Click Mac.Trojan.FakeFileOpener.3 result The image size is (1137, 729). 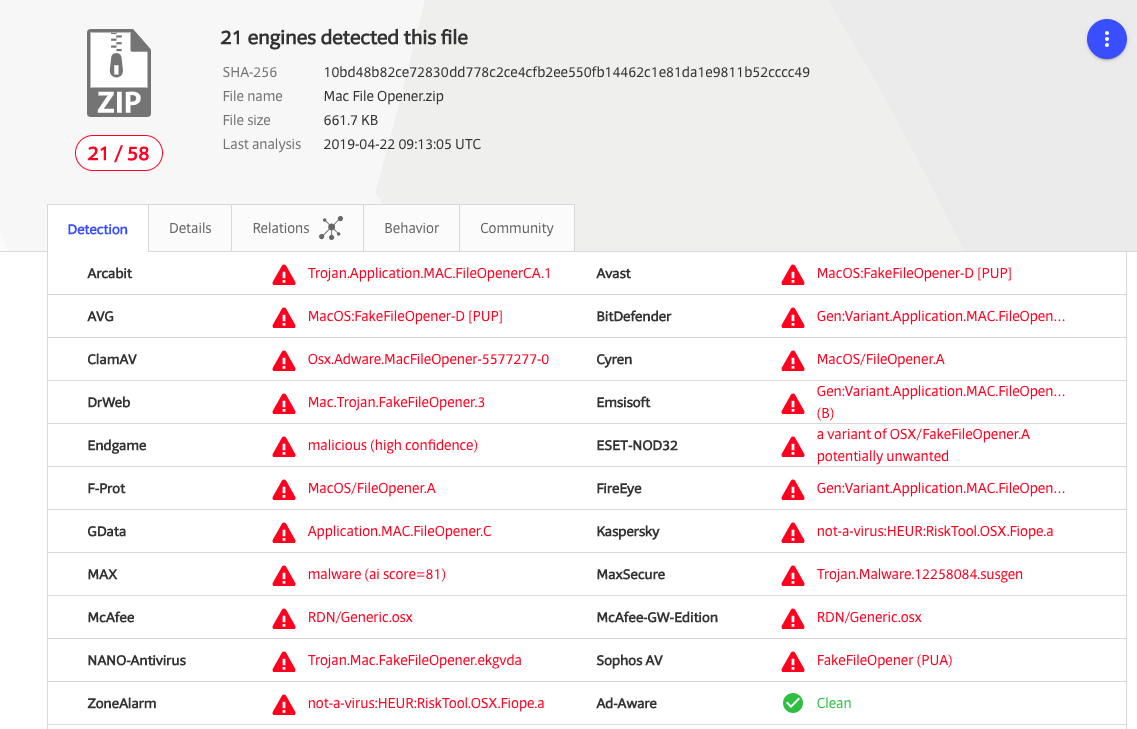396,402
